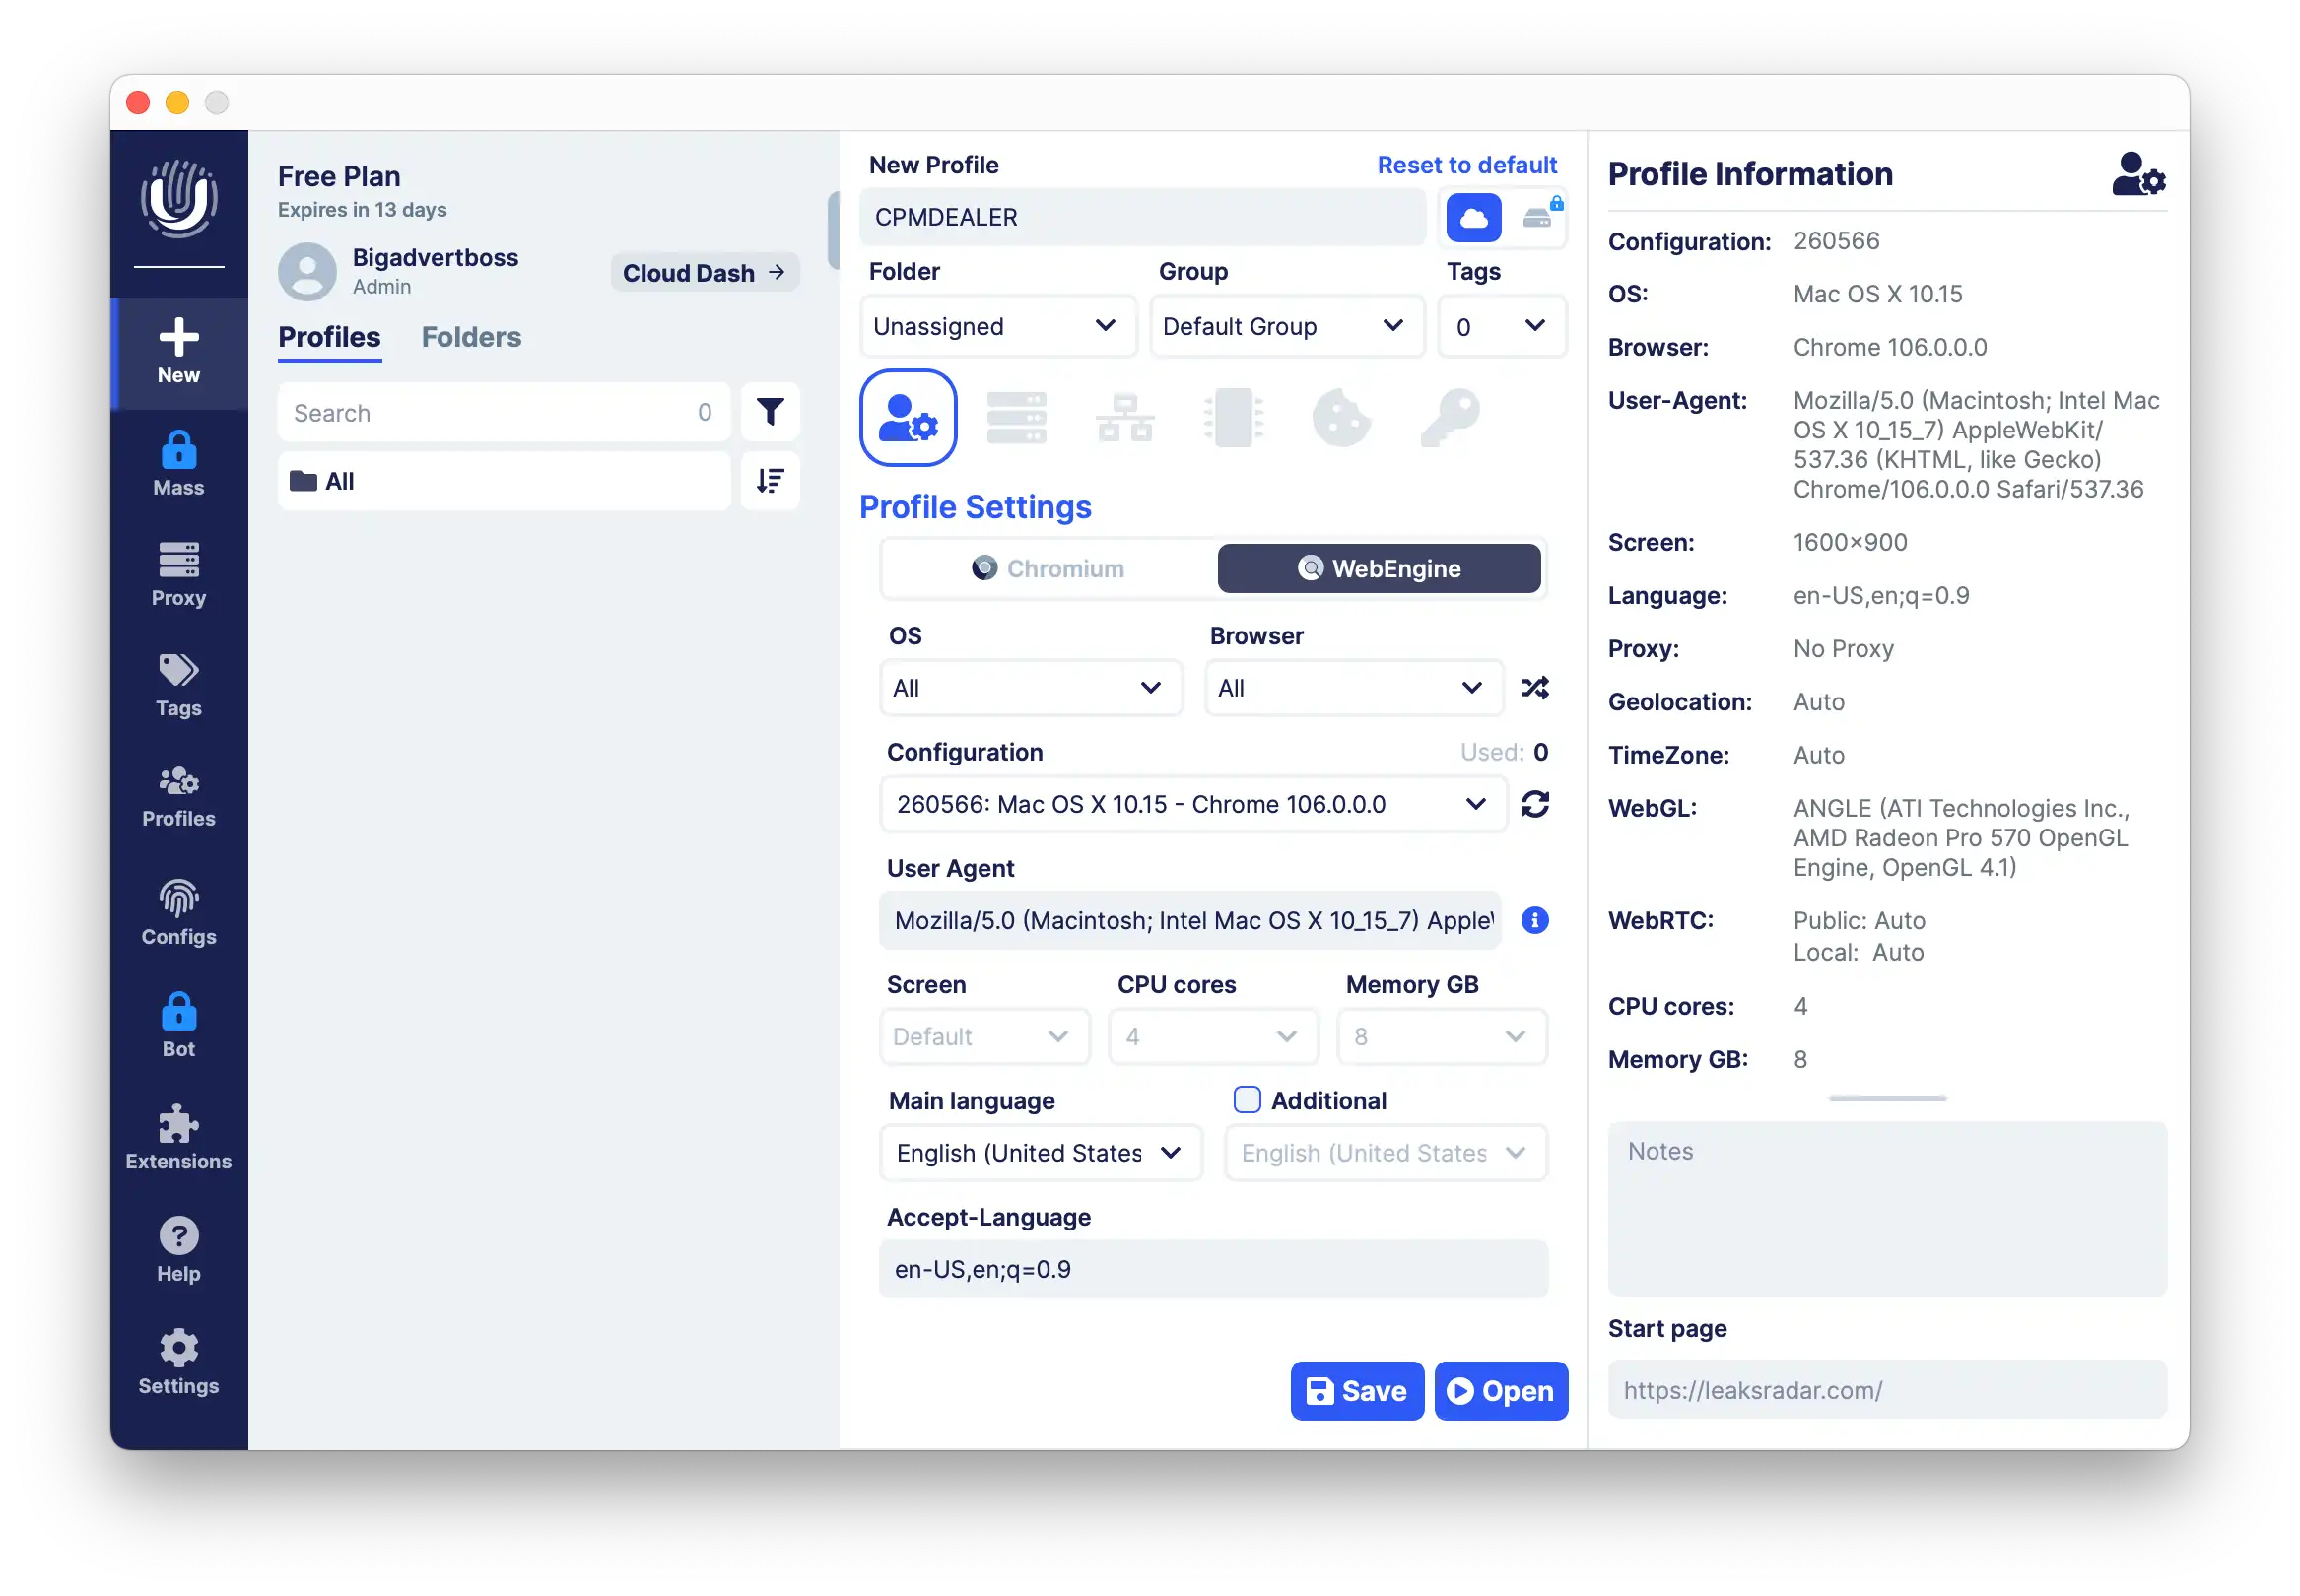Click the Open button
2300x1596 pixels.
pos(1500,1391)
